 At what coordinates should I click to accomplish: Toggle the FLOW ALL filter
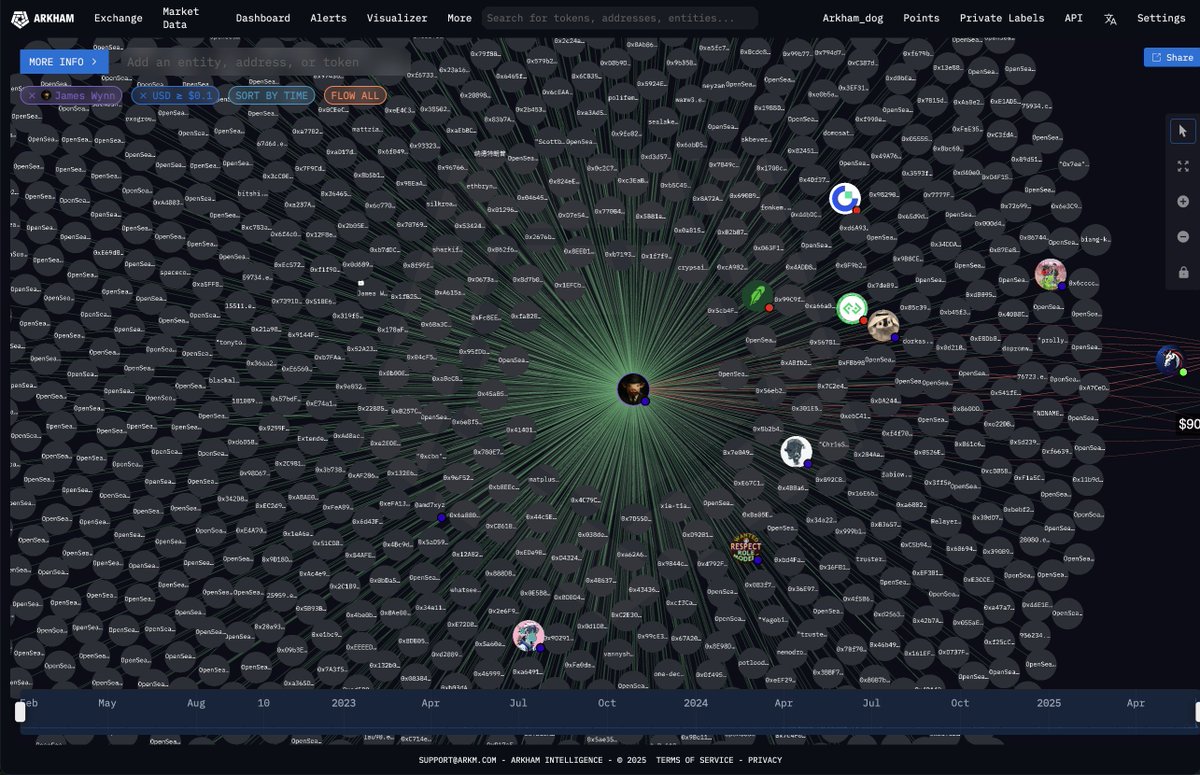[x=355, y=96]
